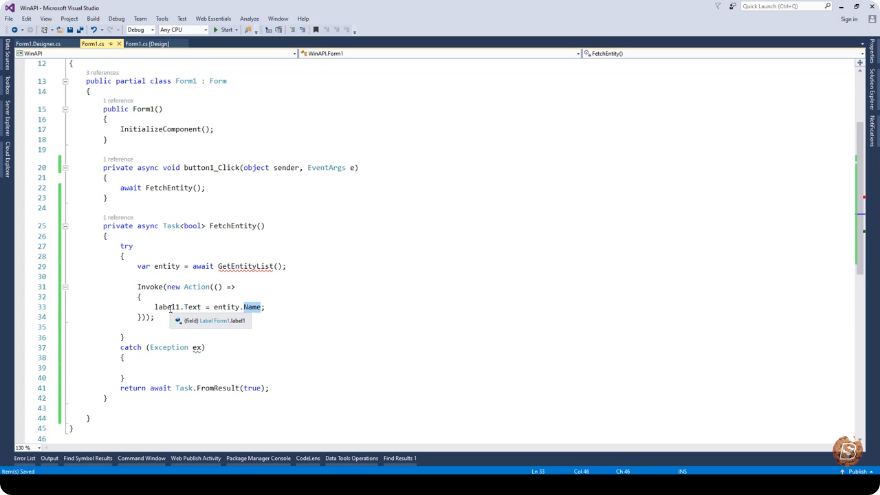Screen dimensions: 880x495
Task: Collapse the Form1 class outlining region
Action: (65, 81)
